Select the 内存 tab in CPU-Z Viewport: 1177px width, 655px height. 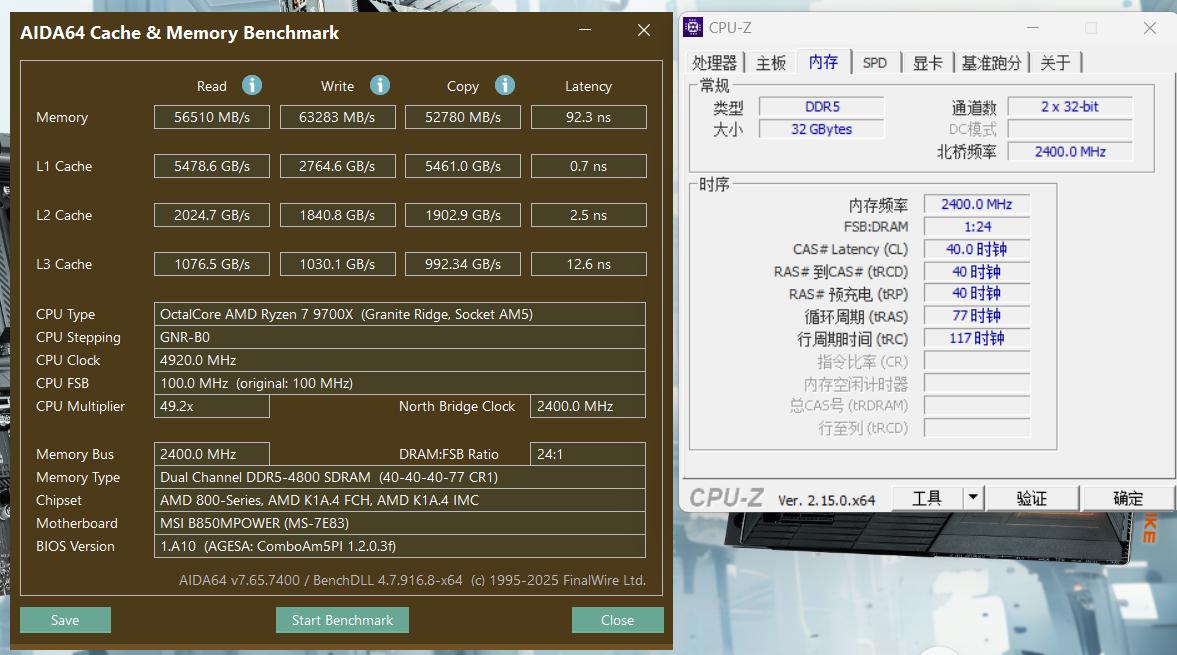(823, 62)
